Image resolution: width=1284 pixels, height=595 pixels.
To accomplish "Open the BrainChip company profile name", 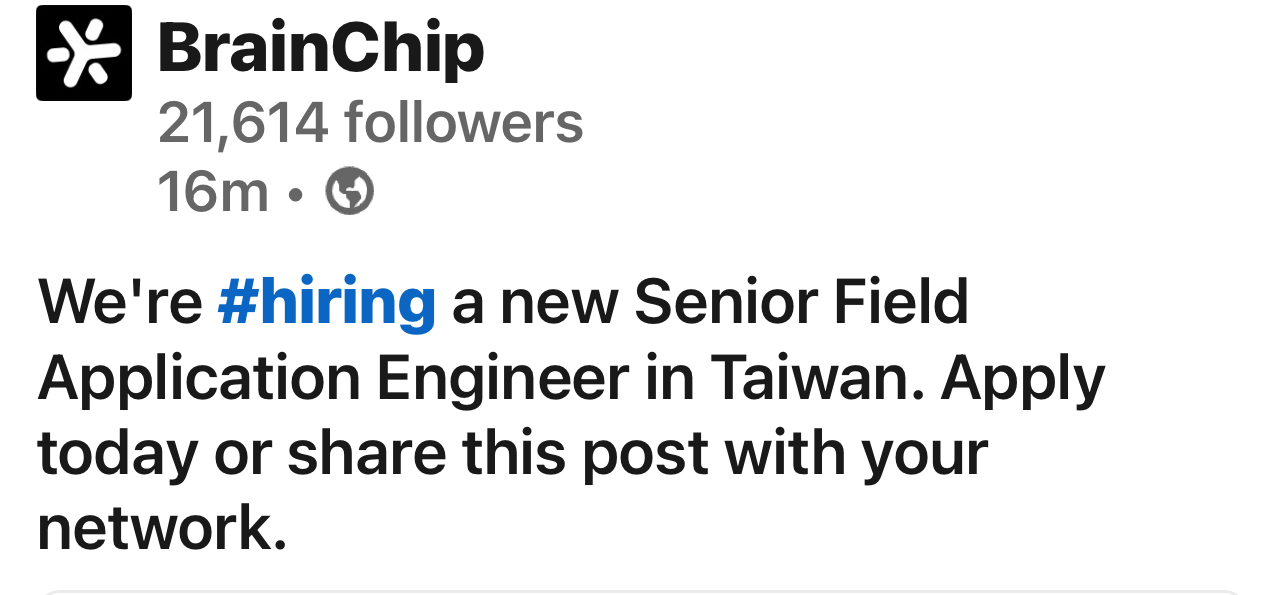I will 321,48.
